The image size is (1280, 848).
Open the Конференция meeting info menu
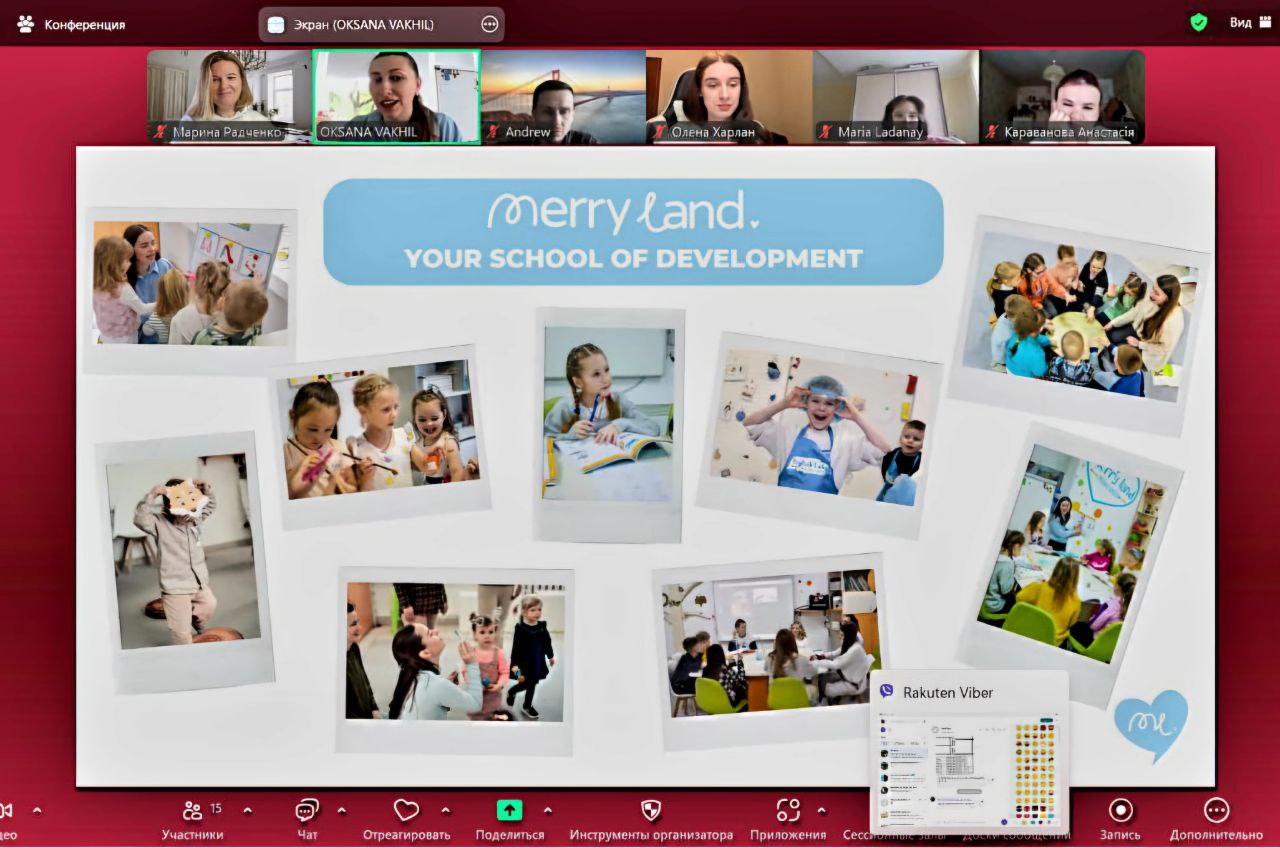click(x=71, y=24)
